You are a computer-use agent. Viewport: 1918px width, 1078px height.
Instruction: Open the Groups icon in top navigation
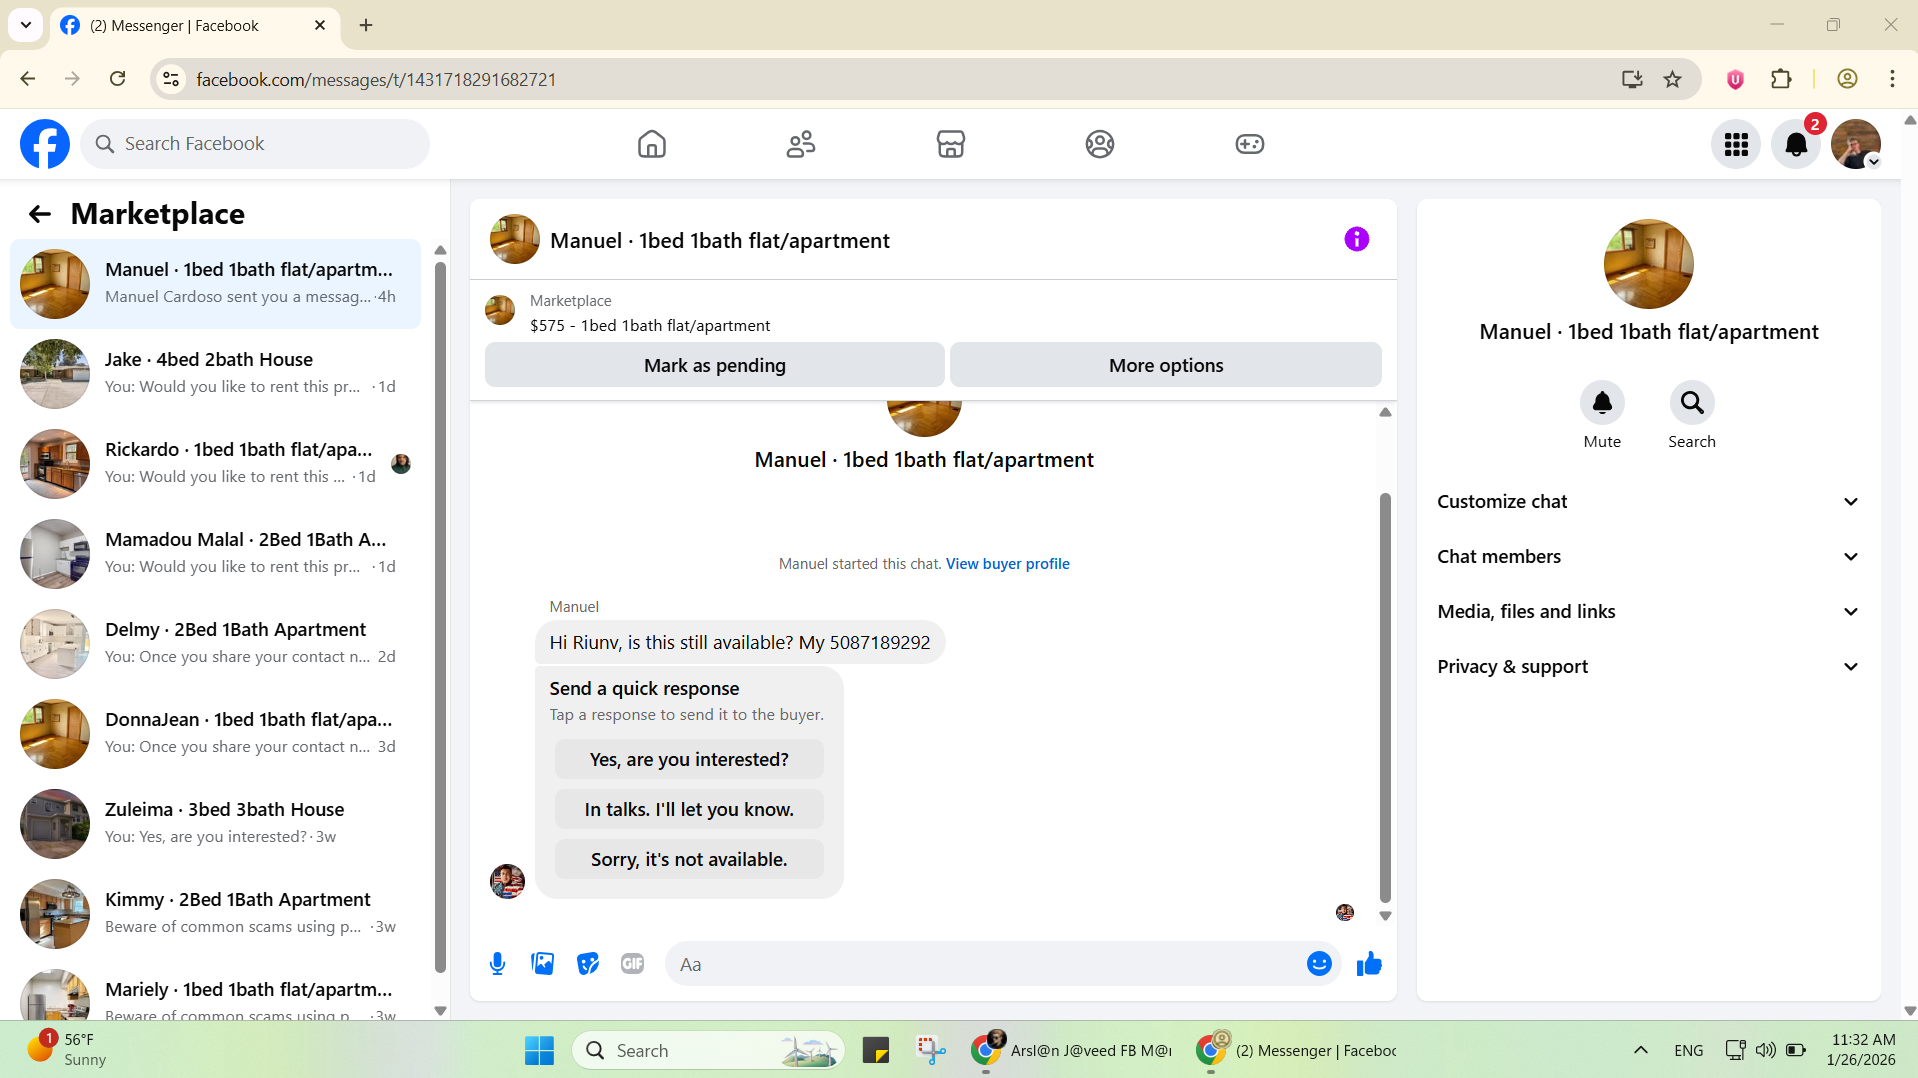pyautogui.click(x=1100, y=144)
